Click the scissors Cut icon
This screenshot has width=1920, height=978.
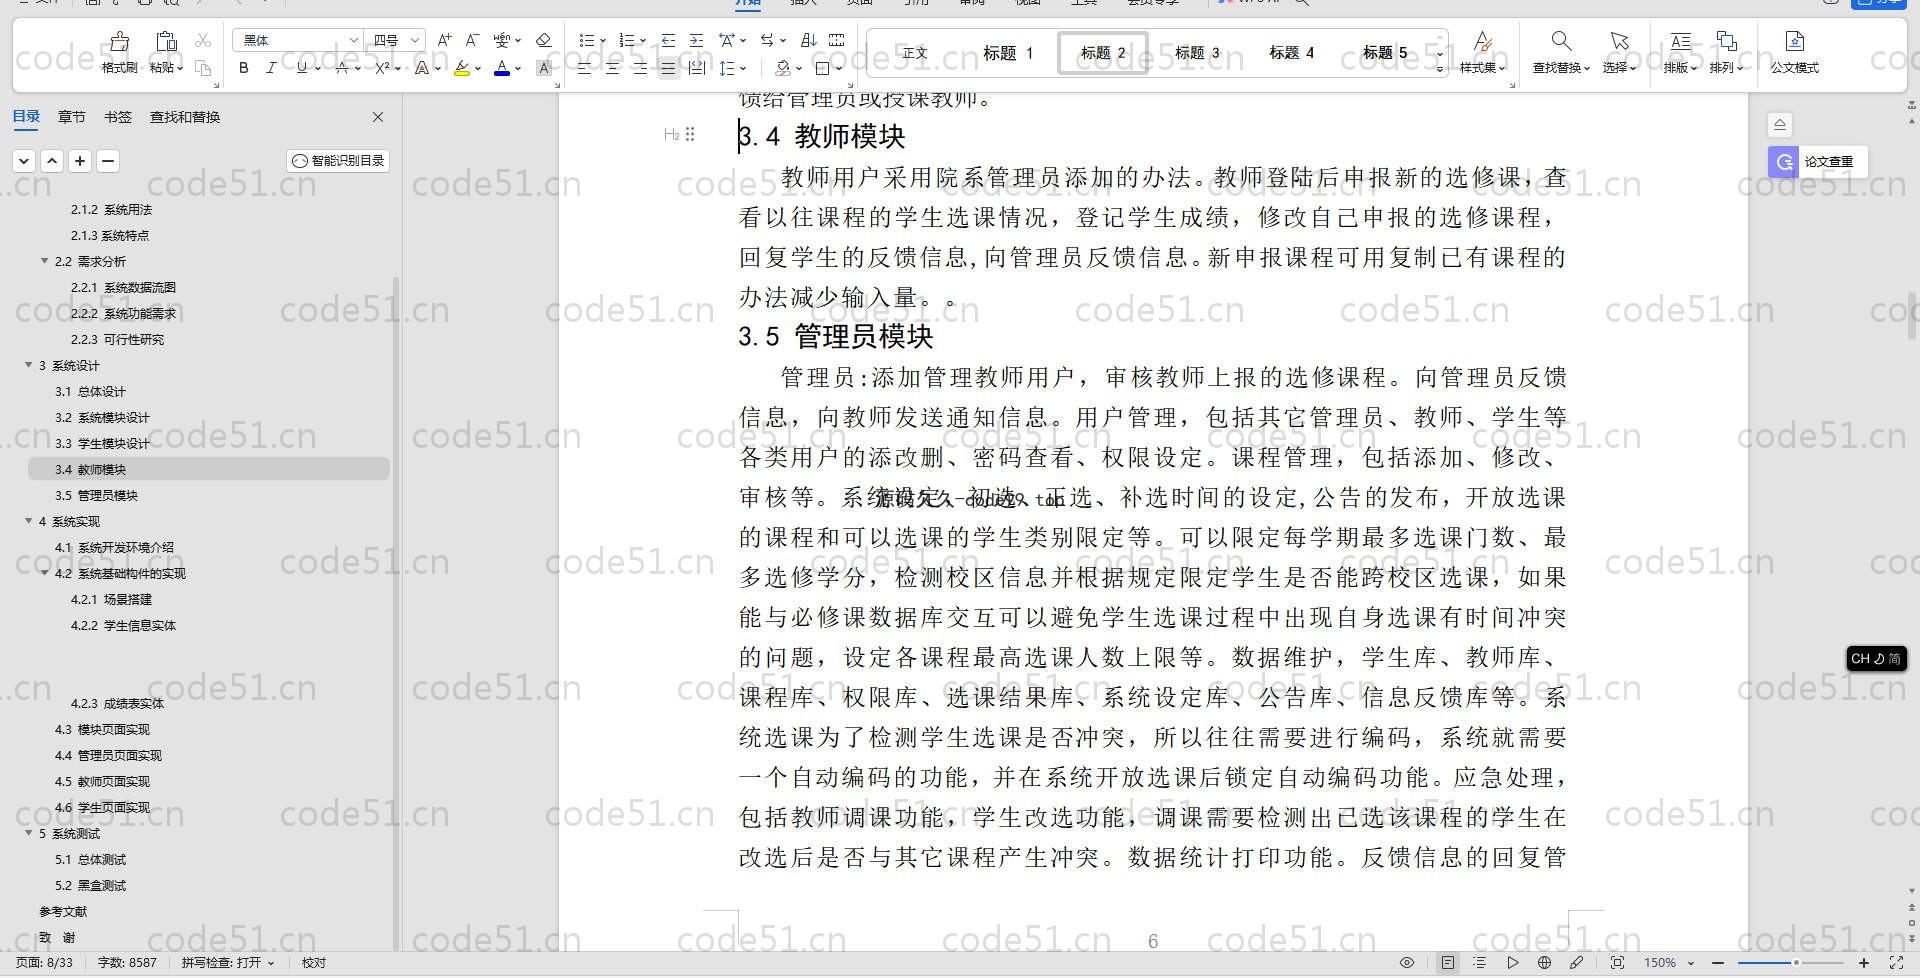(x=203, y=40)
